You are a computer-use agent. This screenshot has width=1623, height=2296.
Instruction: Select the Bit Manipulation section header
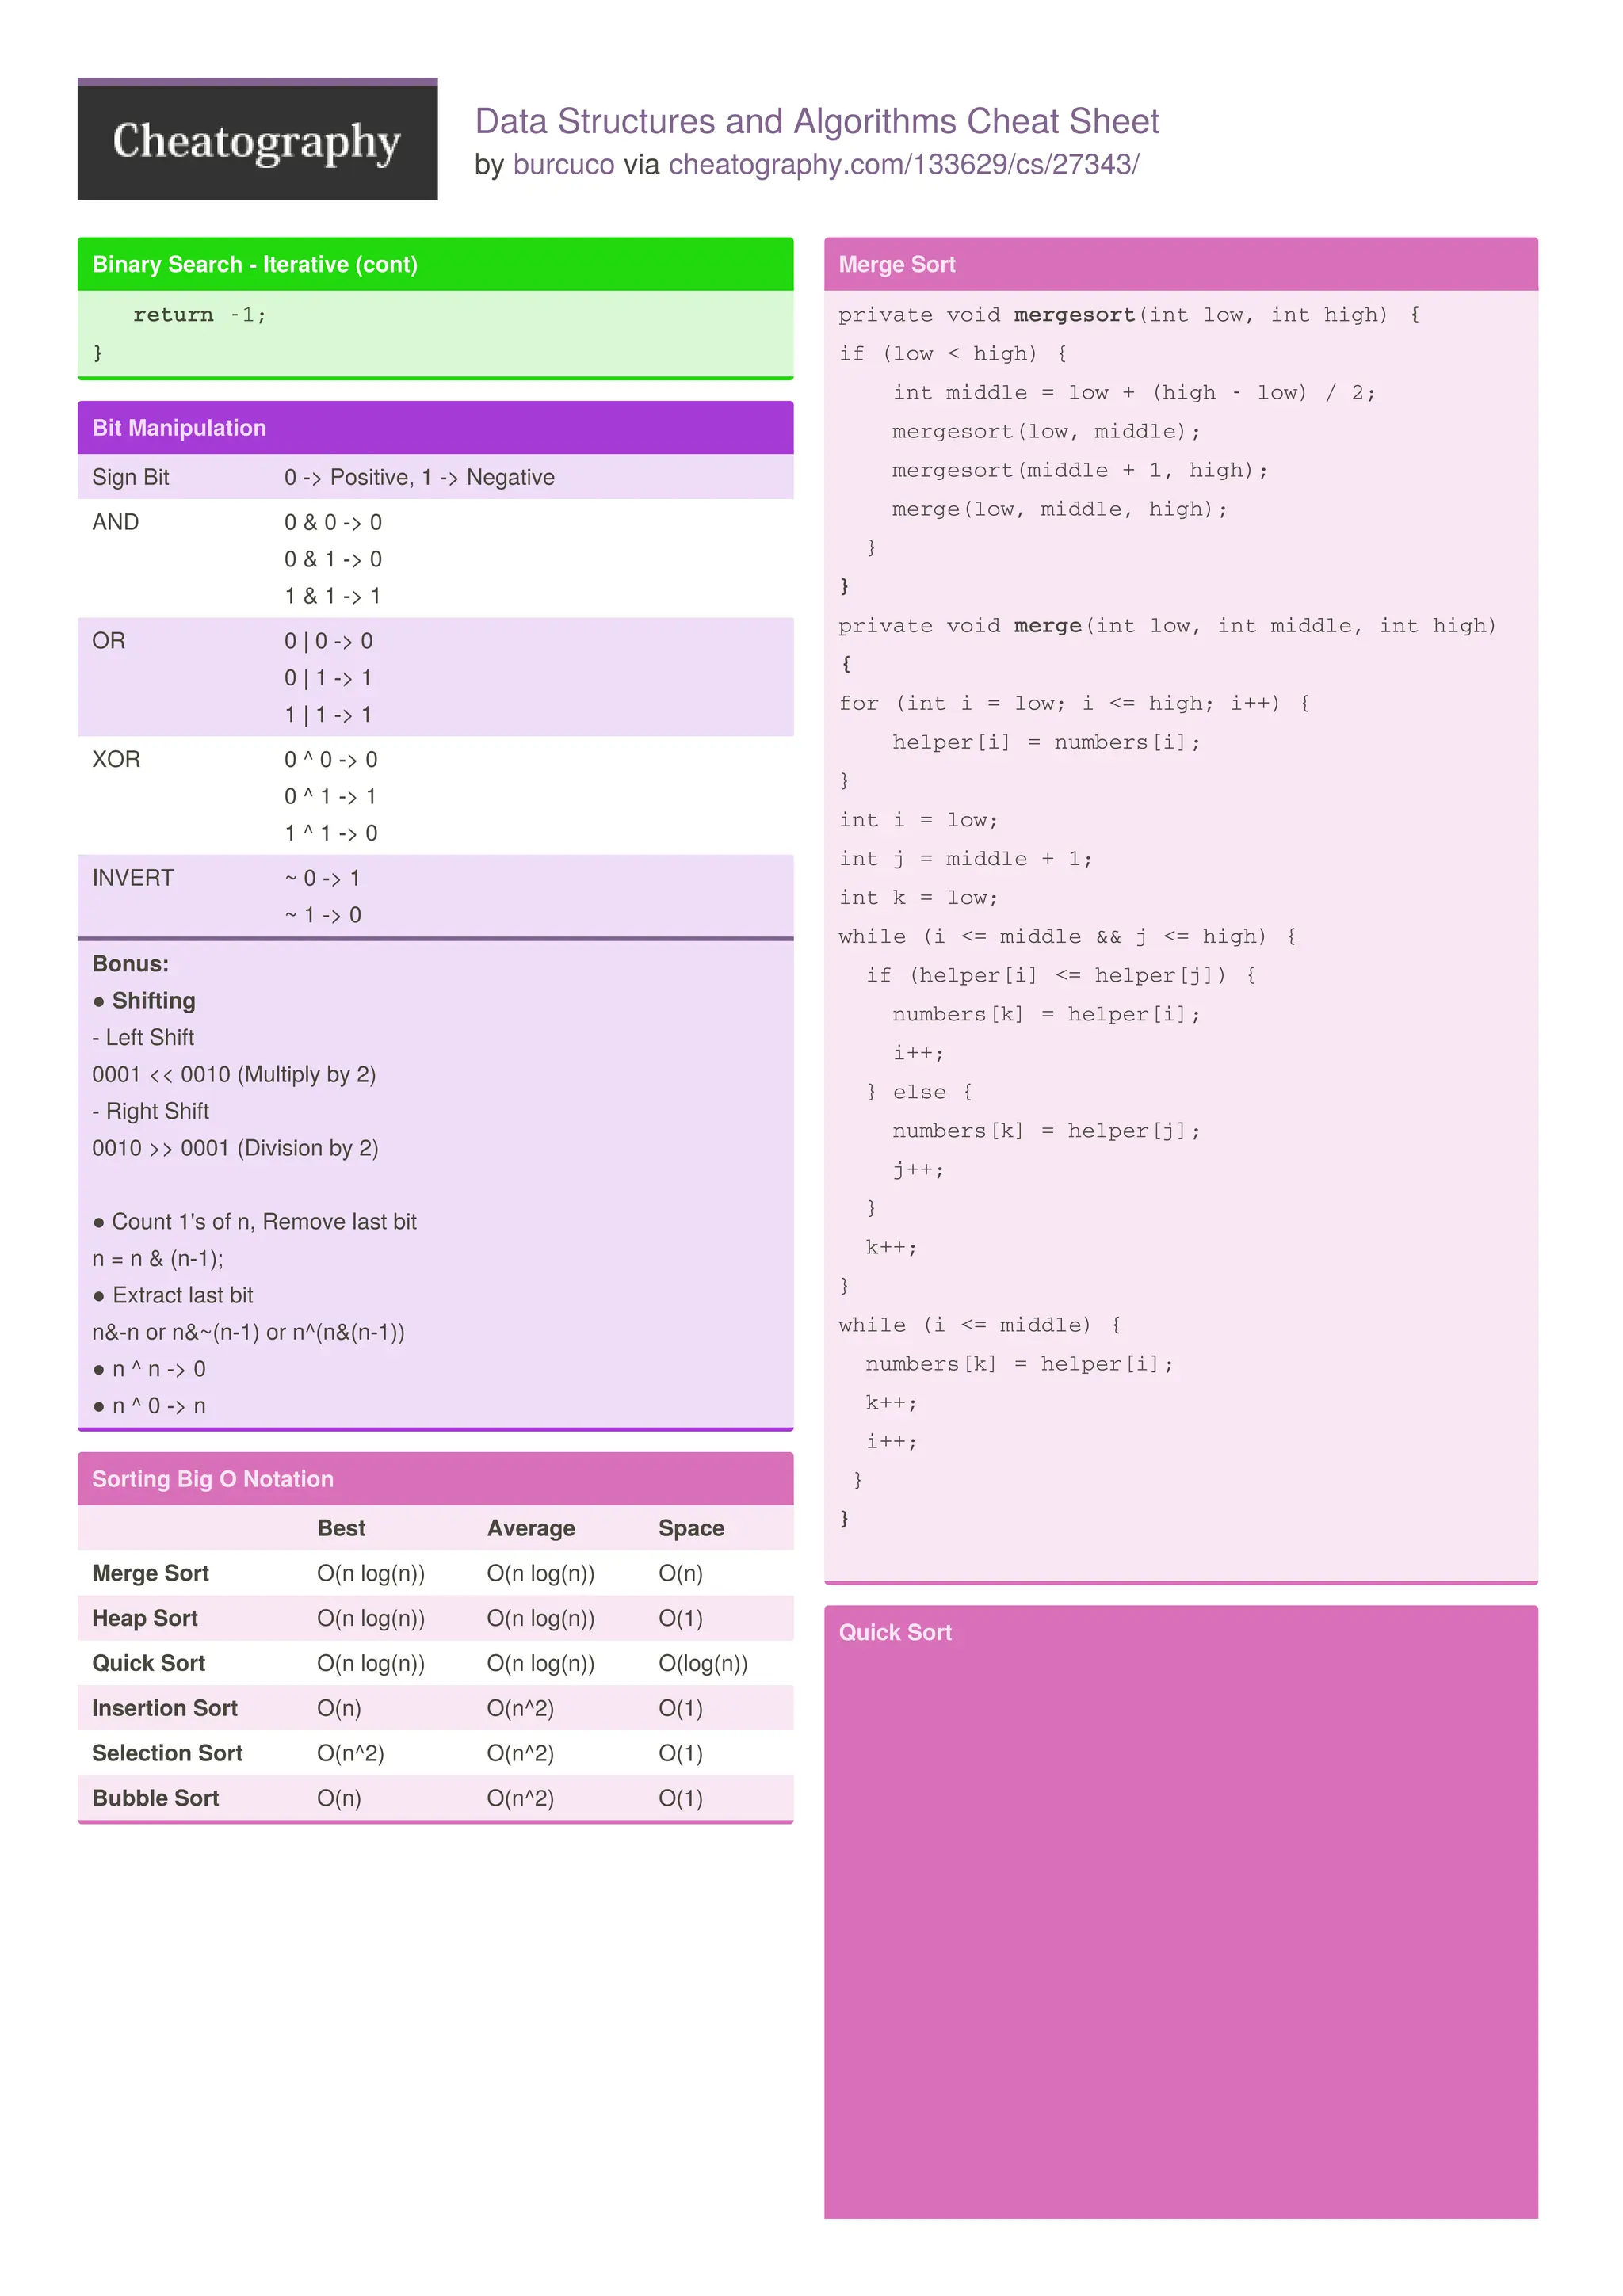pos(435,428)
